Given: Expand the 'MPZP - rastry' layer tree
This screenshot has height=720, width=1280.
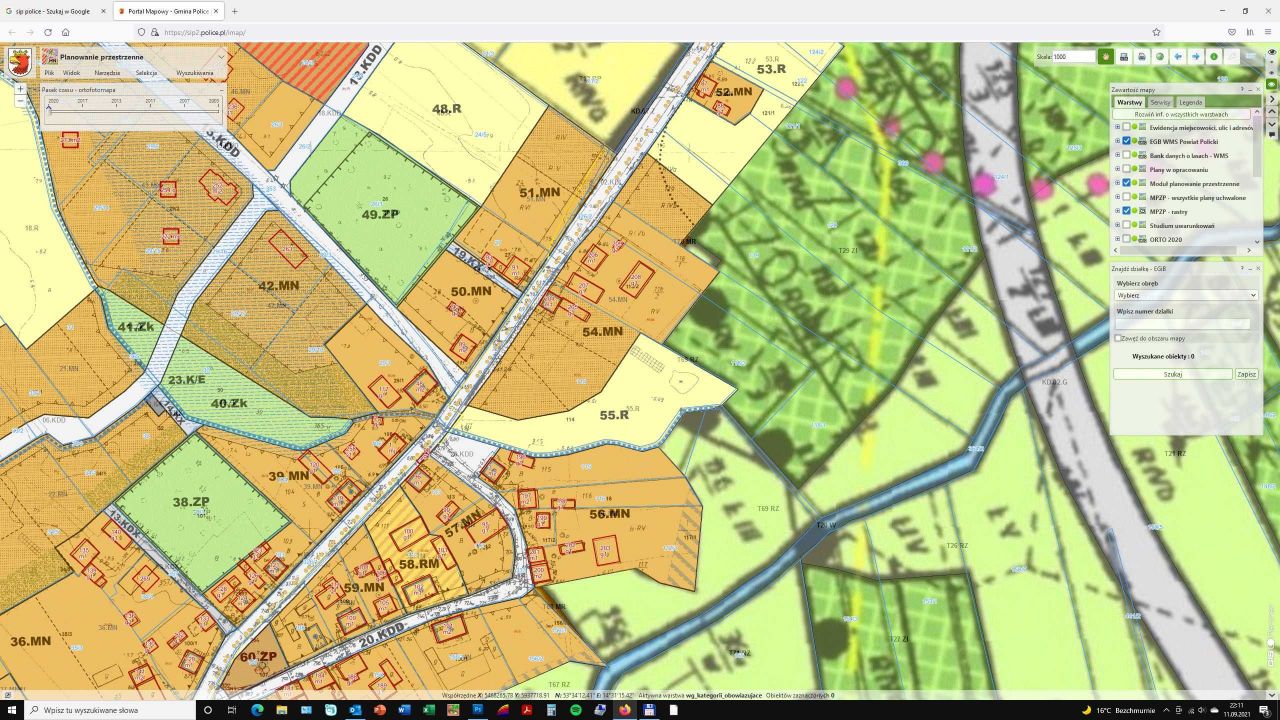Looking at the screenshot, I should pos(1117,211).
